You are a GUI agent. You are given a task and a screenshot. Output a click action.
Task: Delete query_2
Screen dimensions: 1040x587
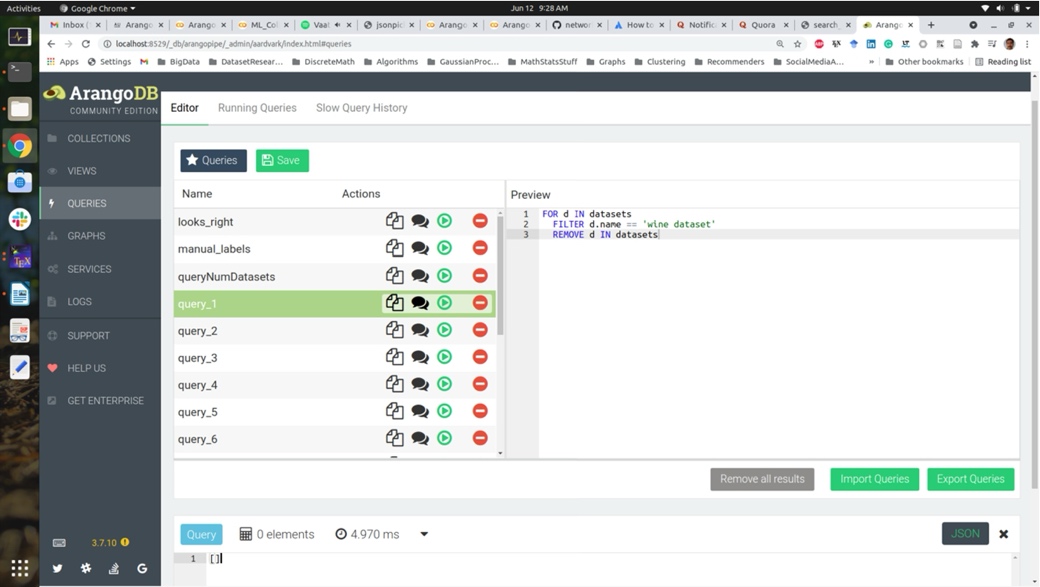(x=480, y=330)
